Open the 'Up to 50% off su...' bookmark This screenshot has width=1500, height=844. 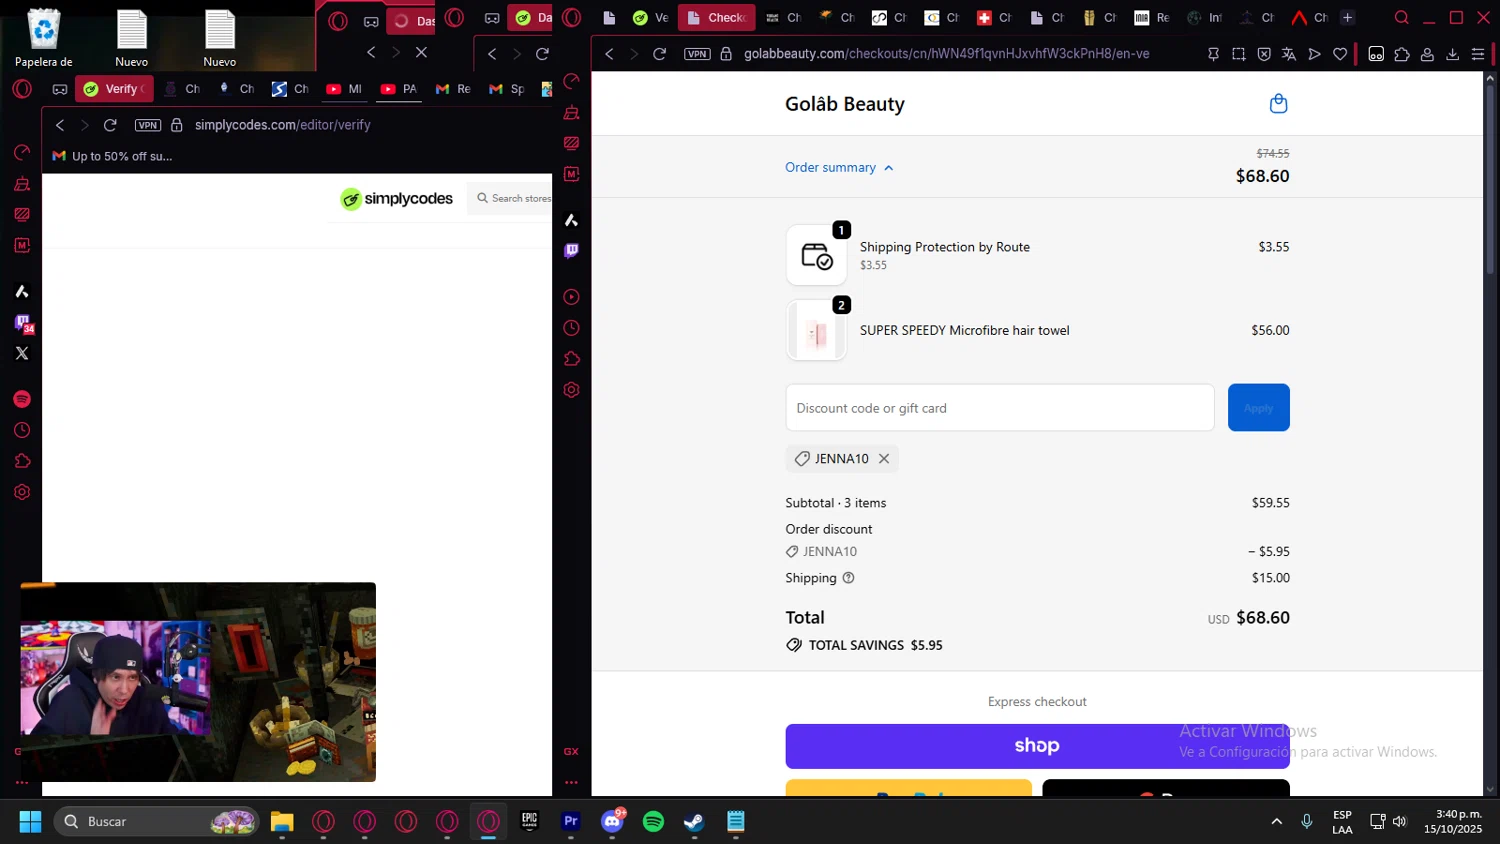[x=112, y=156]
